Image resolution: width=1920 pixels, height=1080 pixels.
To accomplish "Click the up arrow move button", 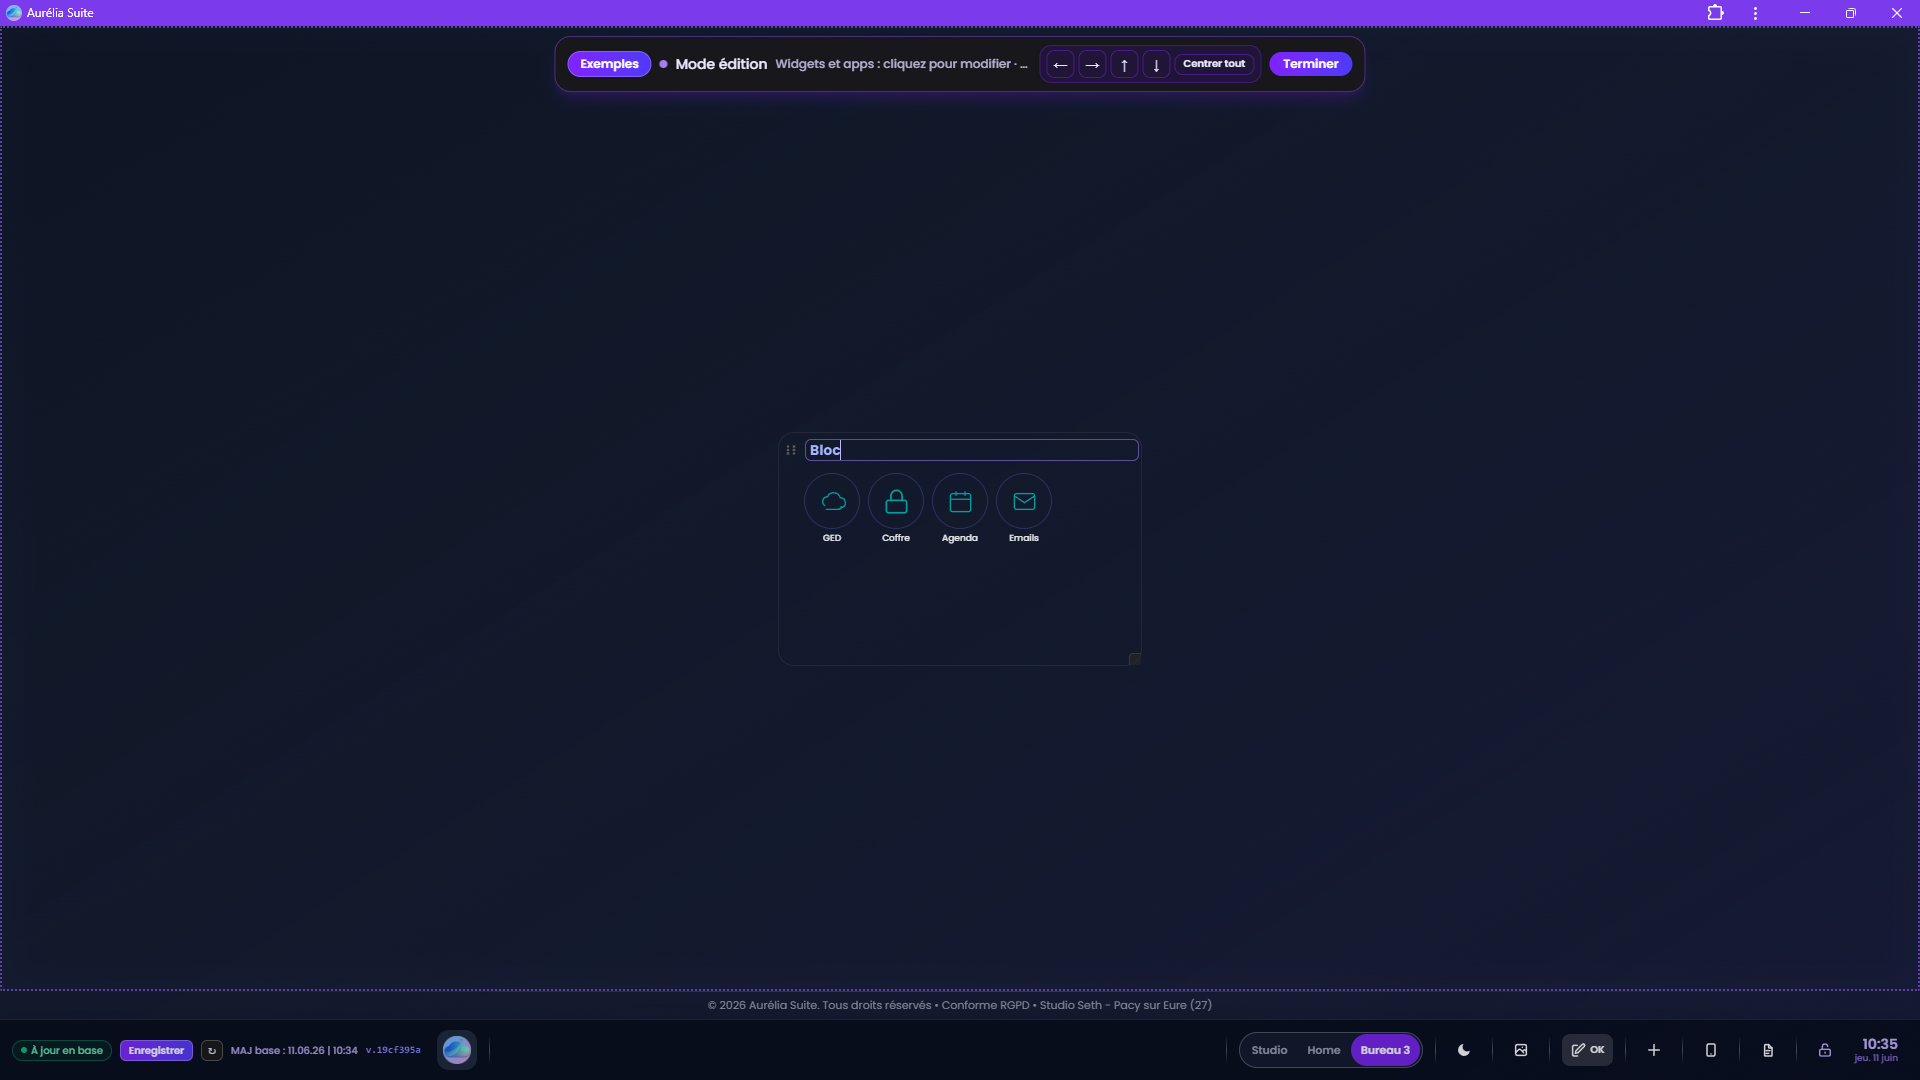I will point(1124,64).
